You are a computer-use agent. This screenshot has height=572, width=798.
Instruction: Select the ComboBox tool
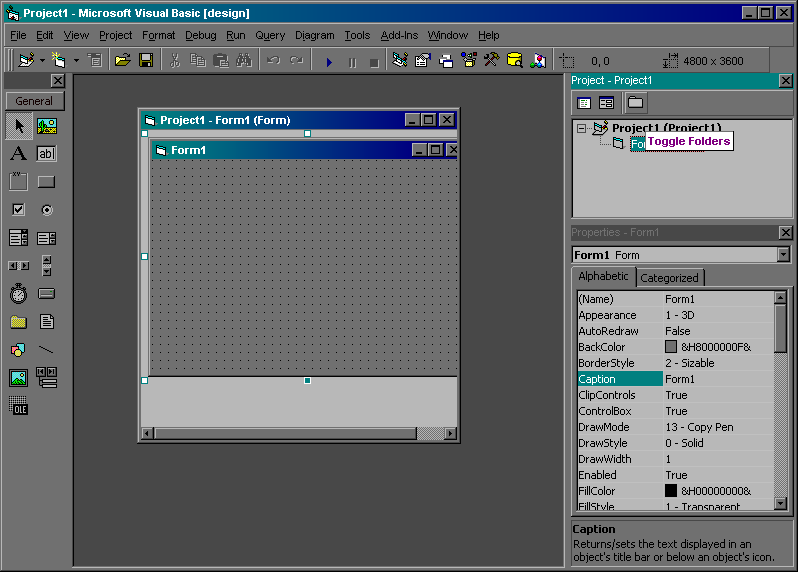coord(19,237)
